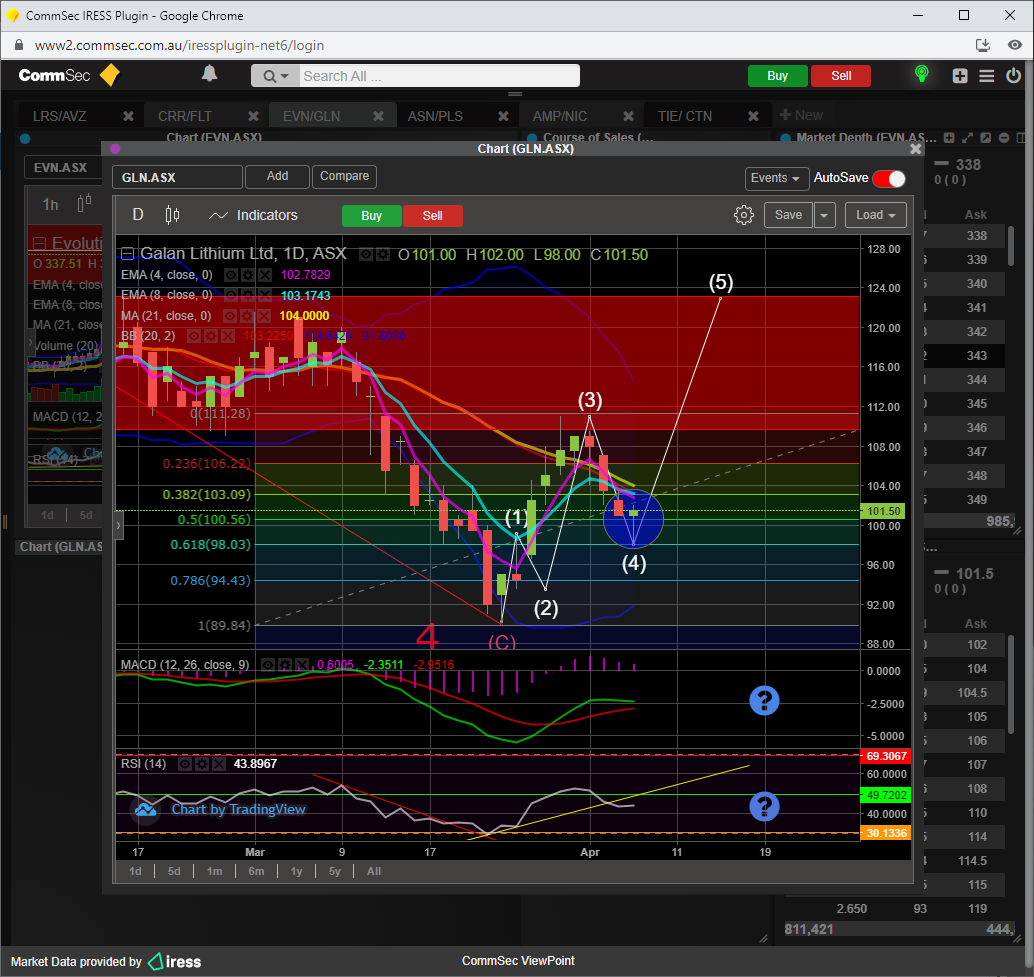Open settings gear for EMA (8, close, 0)
The width and height of the screenshot is (1034, 977).
coord(247,295)
